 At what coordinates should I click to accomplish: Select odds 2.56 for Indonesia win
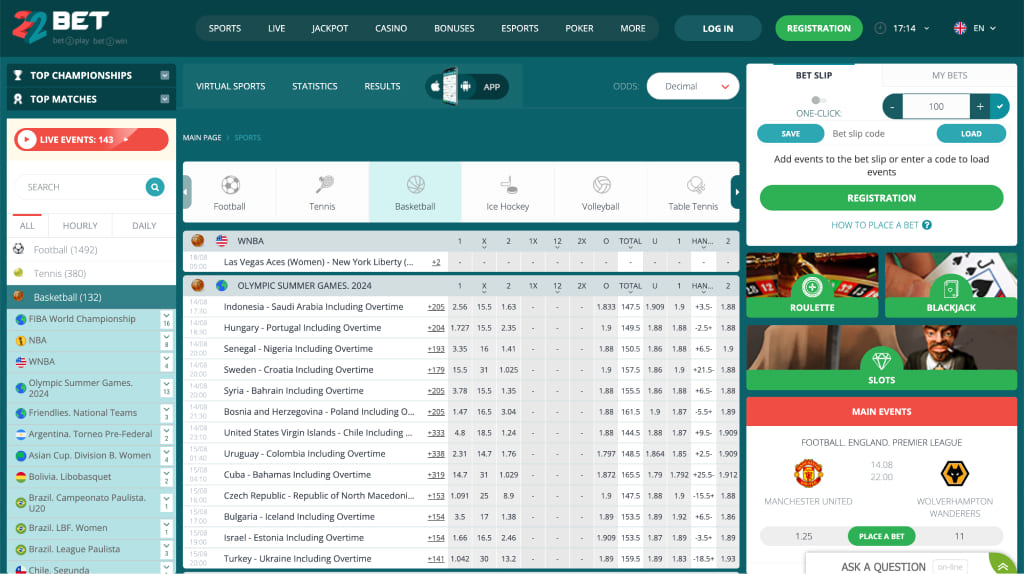(460, 307)
